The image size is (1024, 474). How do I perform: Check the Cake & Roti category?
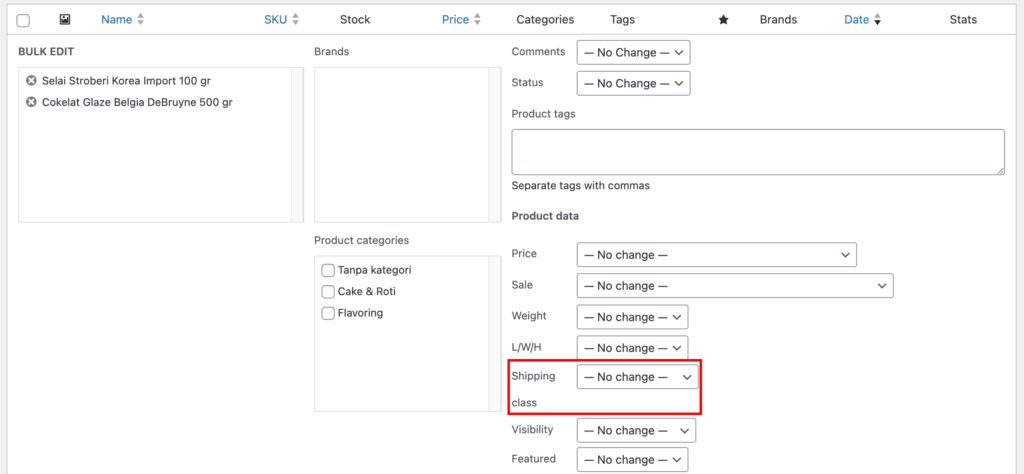click(328, 292)
